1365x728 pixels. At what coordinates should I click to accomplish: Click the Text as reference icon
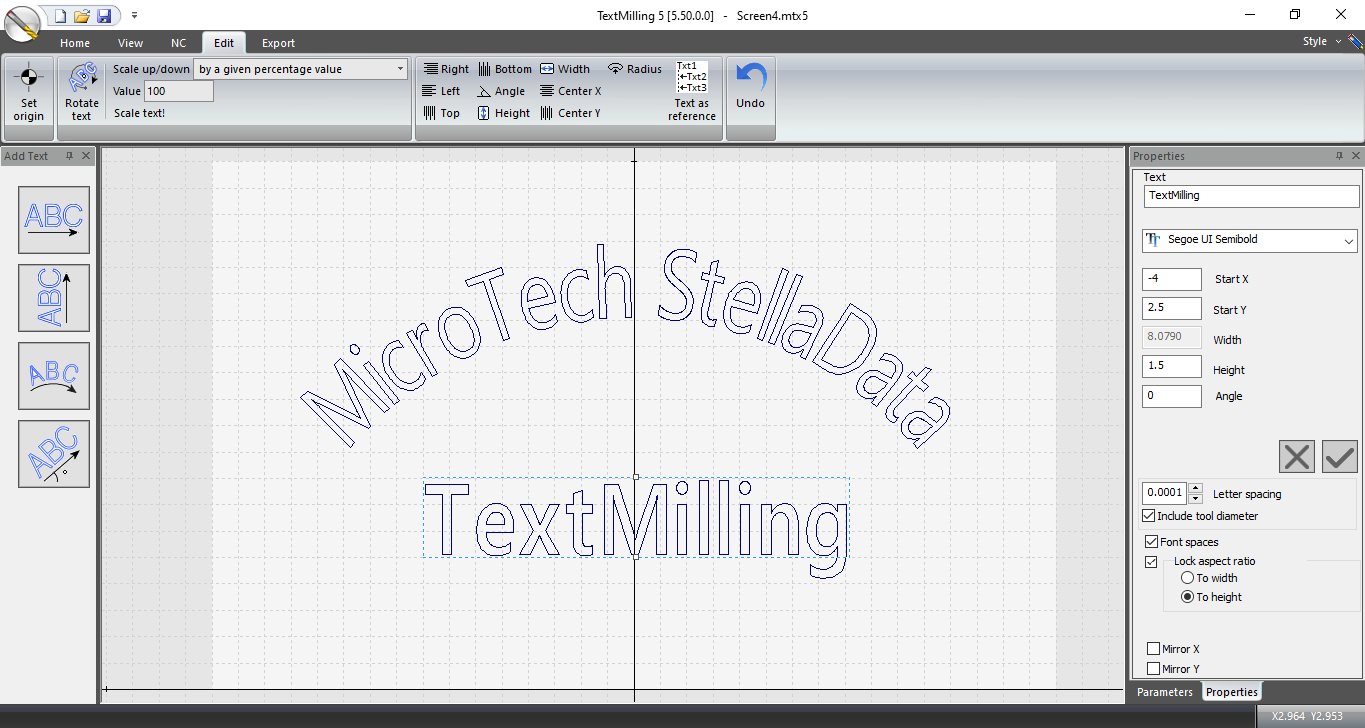coord(692,78)
